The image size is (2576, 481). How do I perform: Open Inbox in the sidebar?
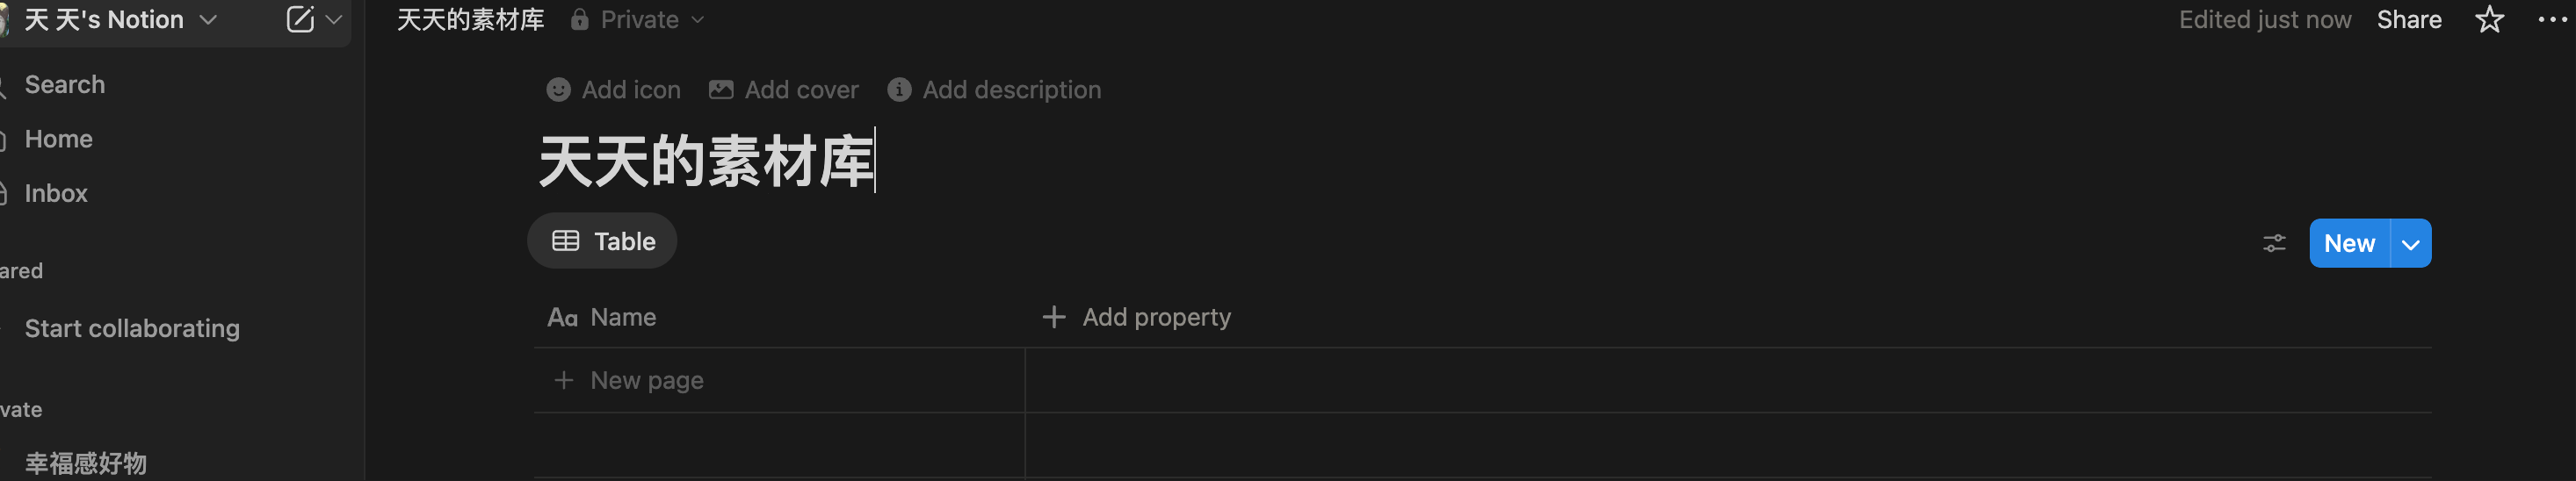[x=56, y=193]
